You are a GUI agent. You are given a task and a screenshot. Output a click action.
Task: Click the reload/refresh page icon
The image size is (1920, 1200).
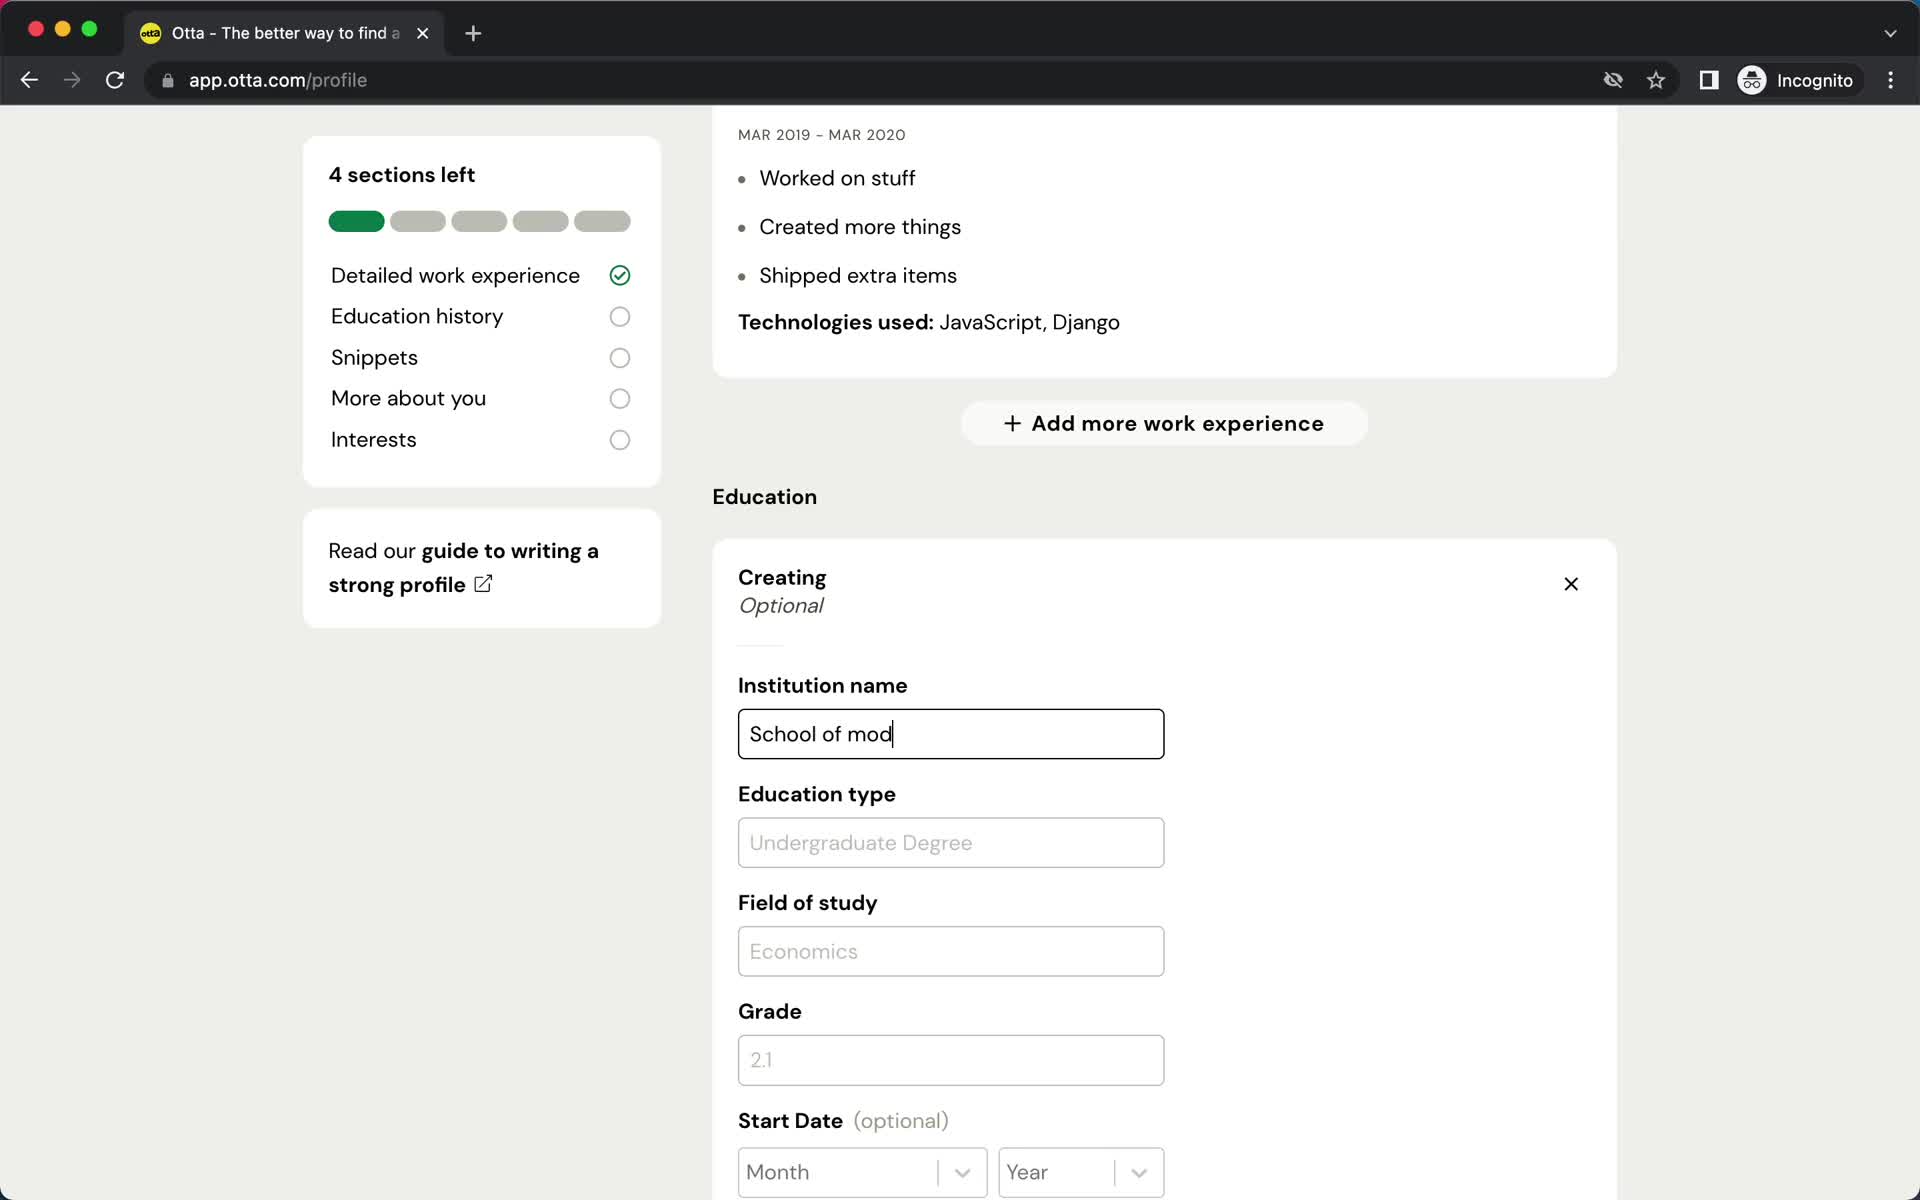coord(116,80)
